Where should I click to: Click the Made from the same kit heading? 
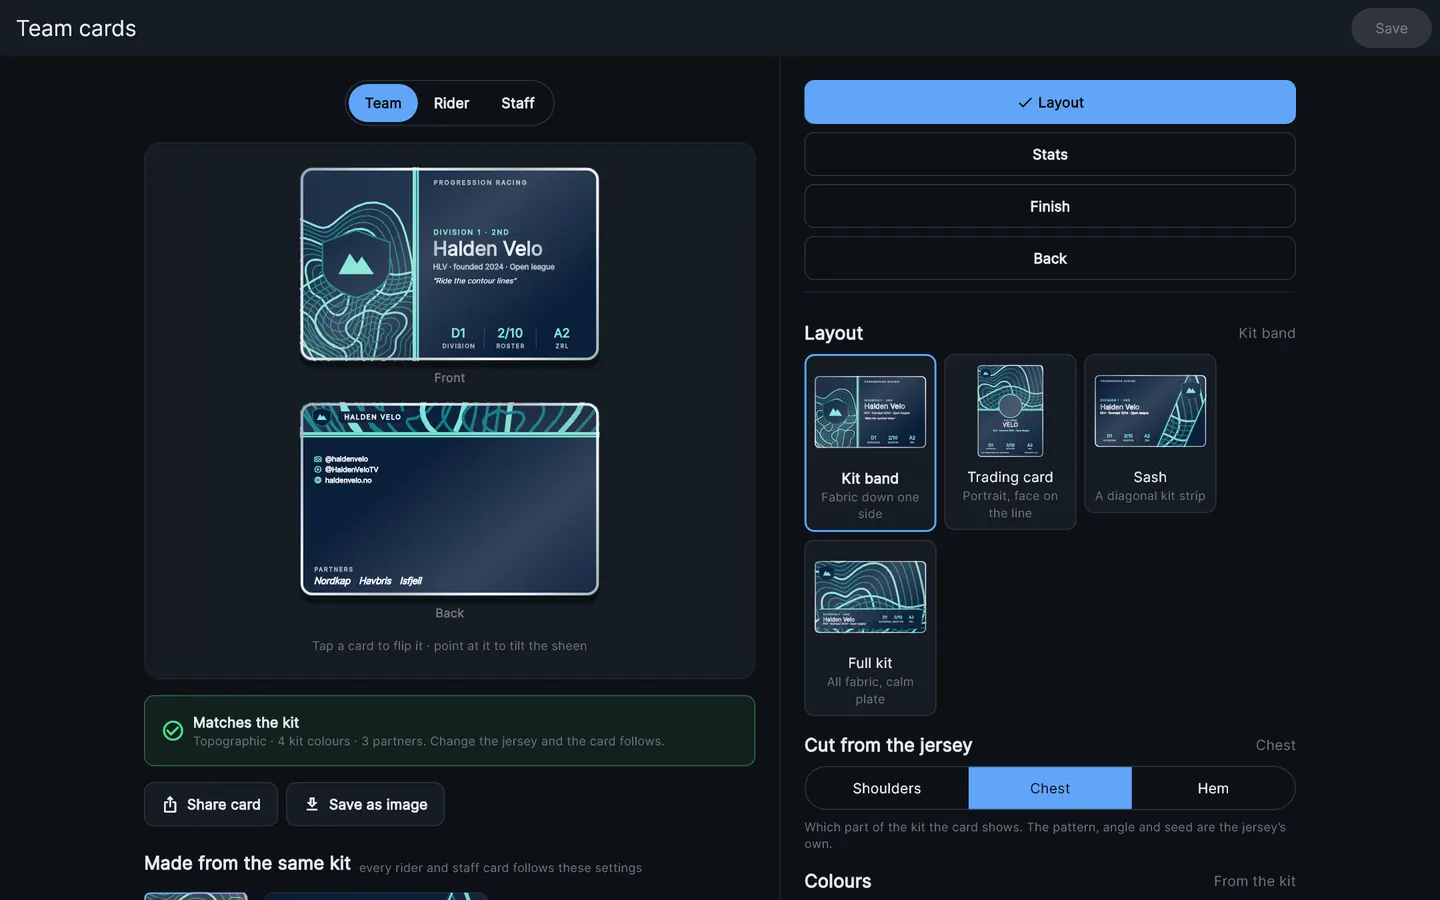pyautogui.click(x=247, y=863)
